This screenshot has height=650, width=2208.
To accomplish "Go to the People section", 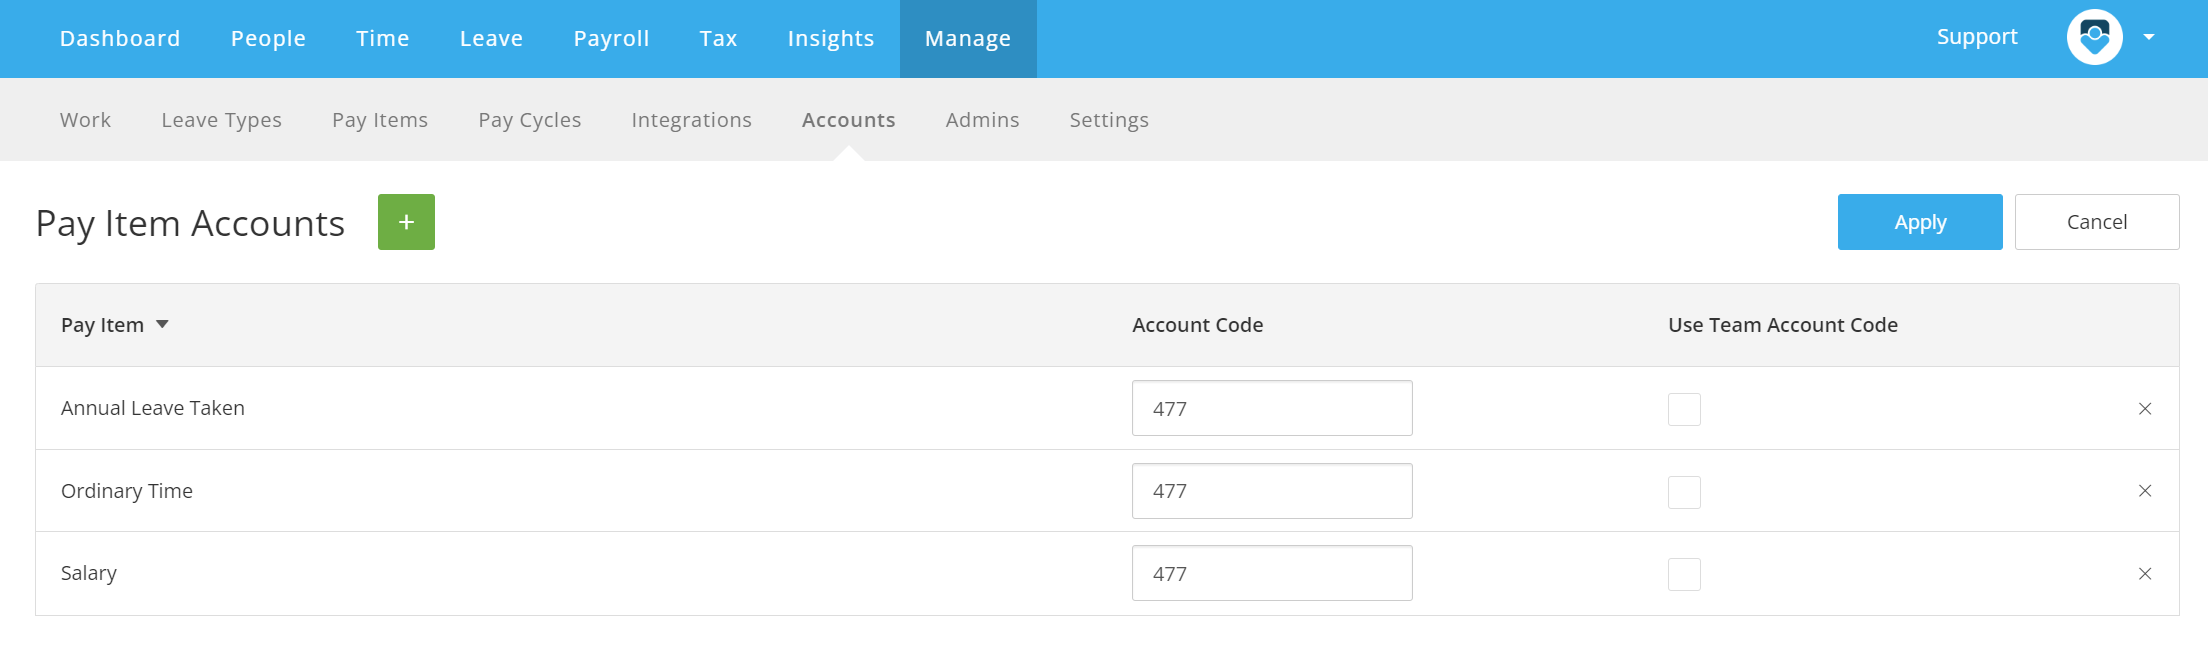I will (268, 38).
